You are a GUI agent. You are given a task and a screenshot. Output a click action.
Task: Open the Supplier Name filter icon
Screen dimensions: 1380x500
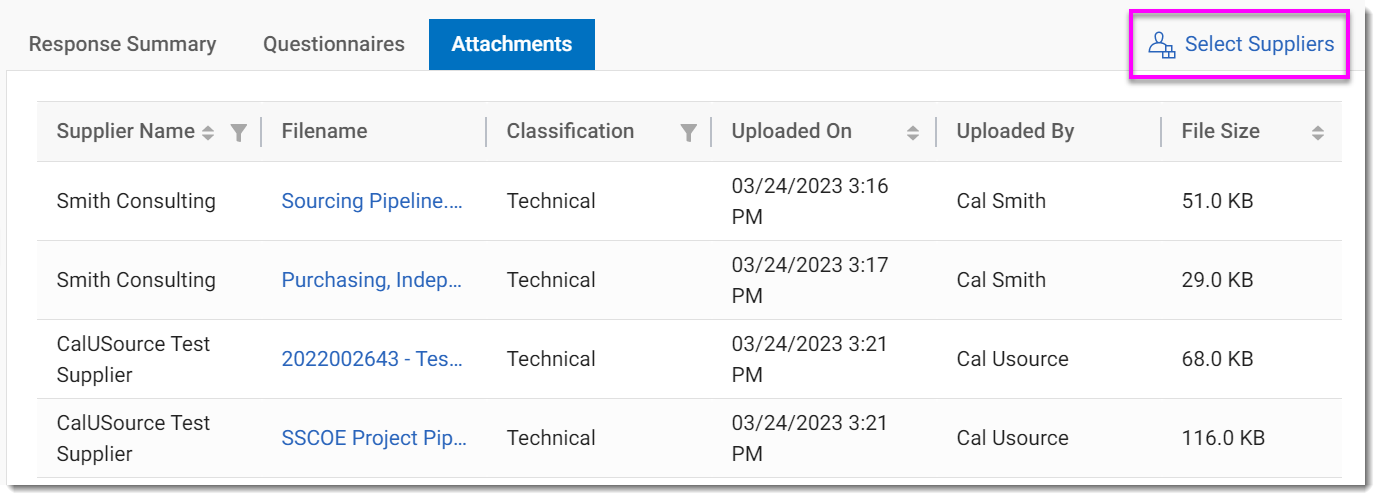(238, 132)
